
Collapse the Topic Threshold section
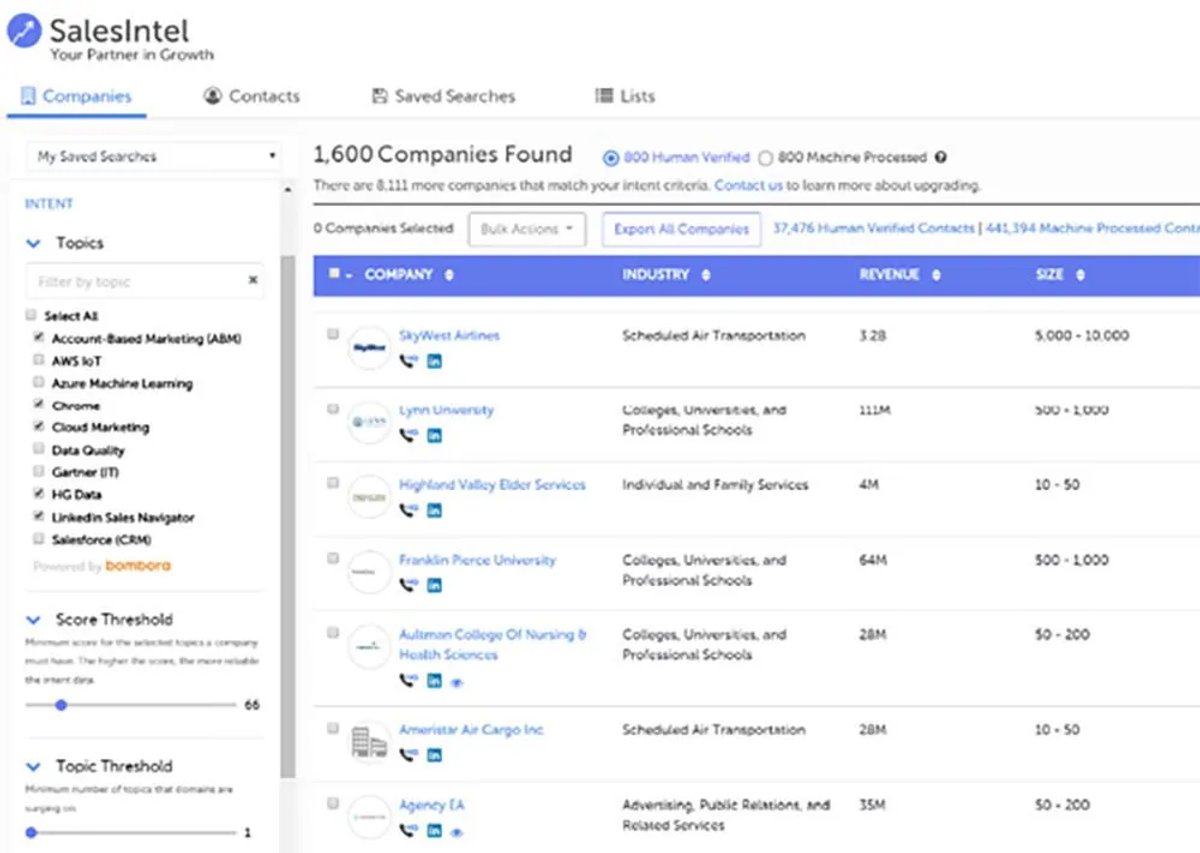pyautogui.click(x=33, y=766)
